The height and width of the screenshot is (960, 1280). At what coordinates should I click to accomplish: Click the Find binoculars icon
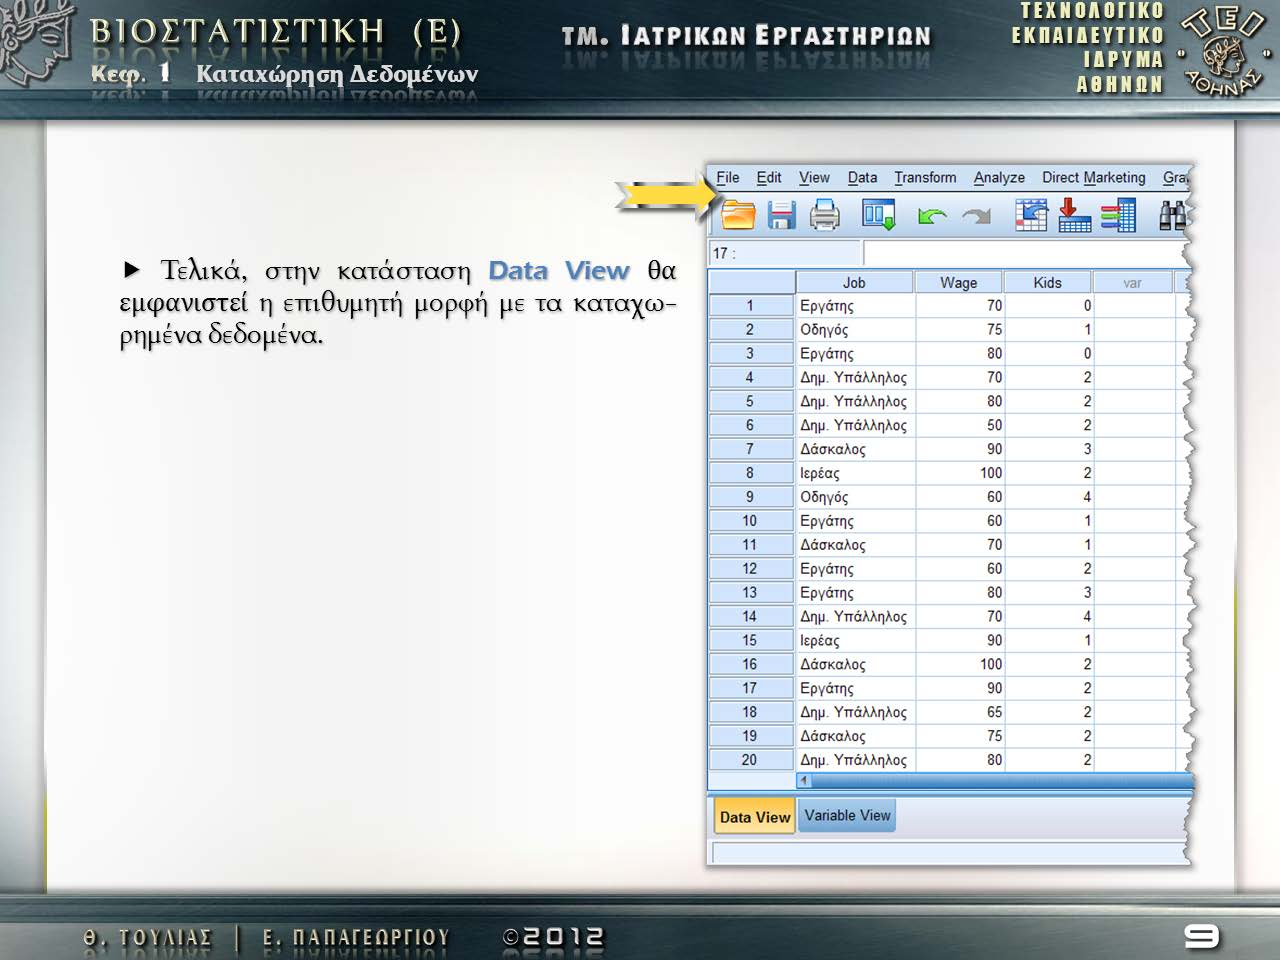point(1172,215)
